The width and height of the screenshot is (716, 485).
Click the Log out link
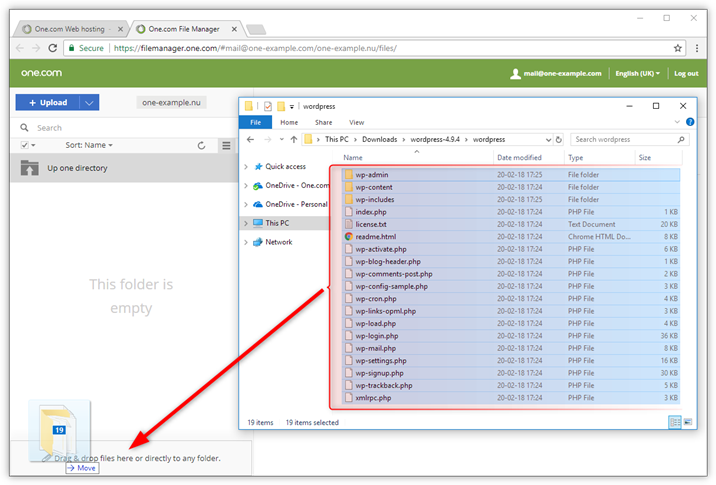coord(686,74)
